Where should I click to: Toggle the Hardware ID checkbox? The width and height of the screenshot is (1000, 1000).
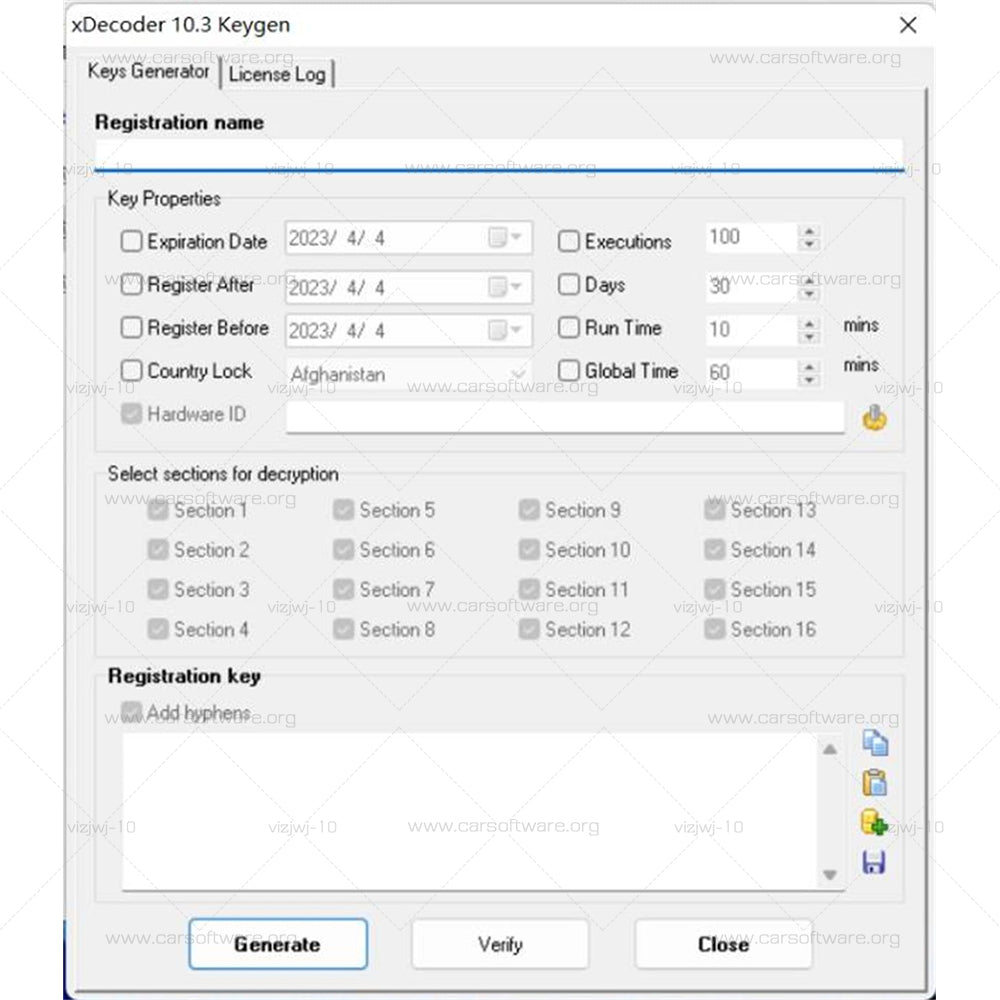coord(131,413)
